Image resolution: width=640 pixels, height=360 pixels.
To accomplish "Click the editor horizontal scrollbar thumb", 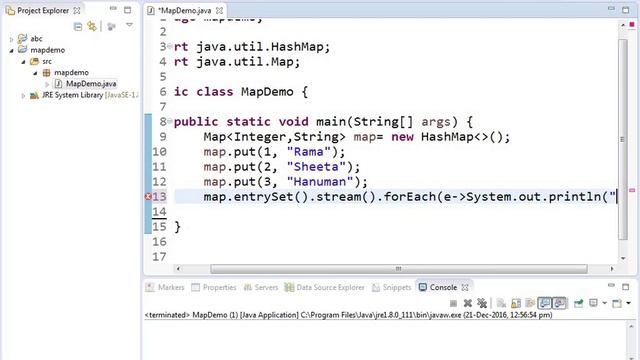I will [399, 269].
